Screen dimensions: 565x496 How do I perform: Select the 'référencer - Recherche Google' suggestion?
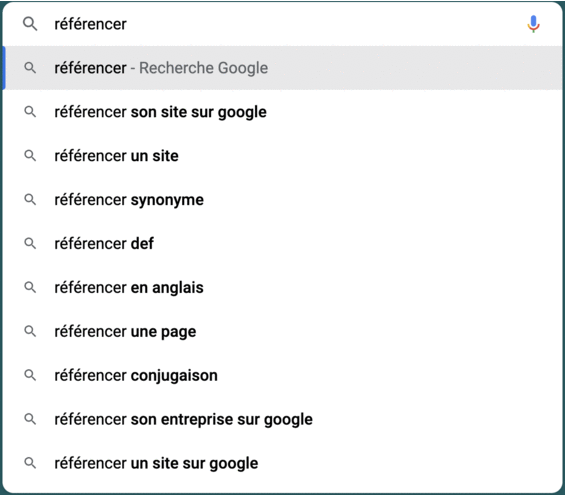click(x=282, y=68)
